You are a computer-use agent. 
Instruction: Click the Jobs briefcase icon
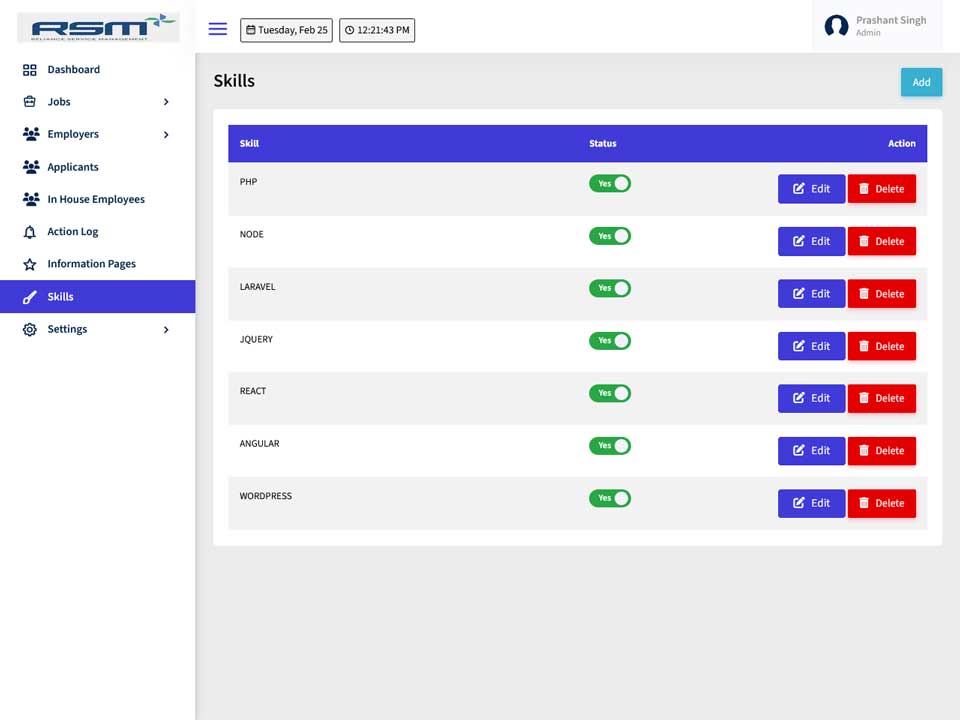click(x=29, y=102)
